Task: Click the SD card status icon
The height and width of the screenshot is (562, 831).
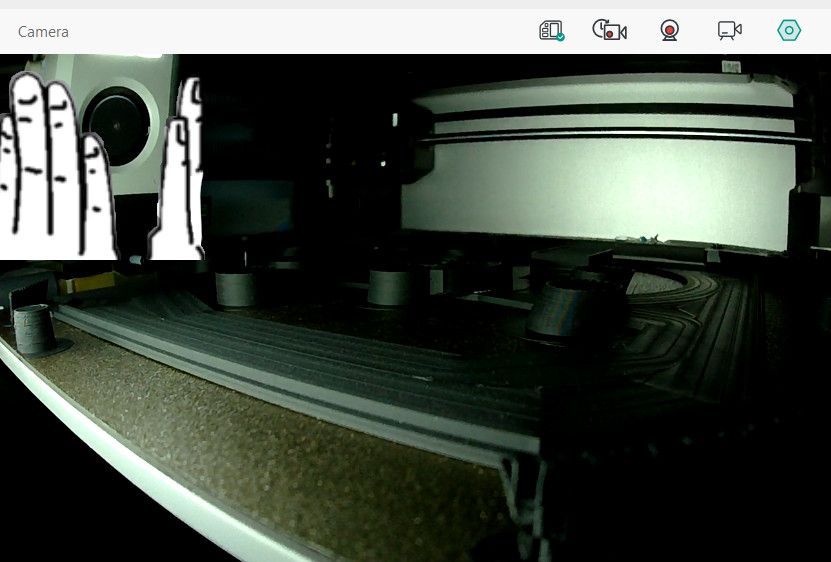Action: tap(552, 31)
